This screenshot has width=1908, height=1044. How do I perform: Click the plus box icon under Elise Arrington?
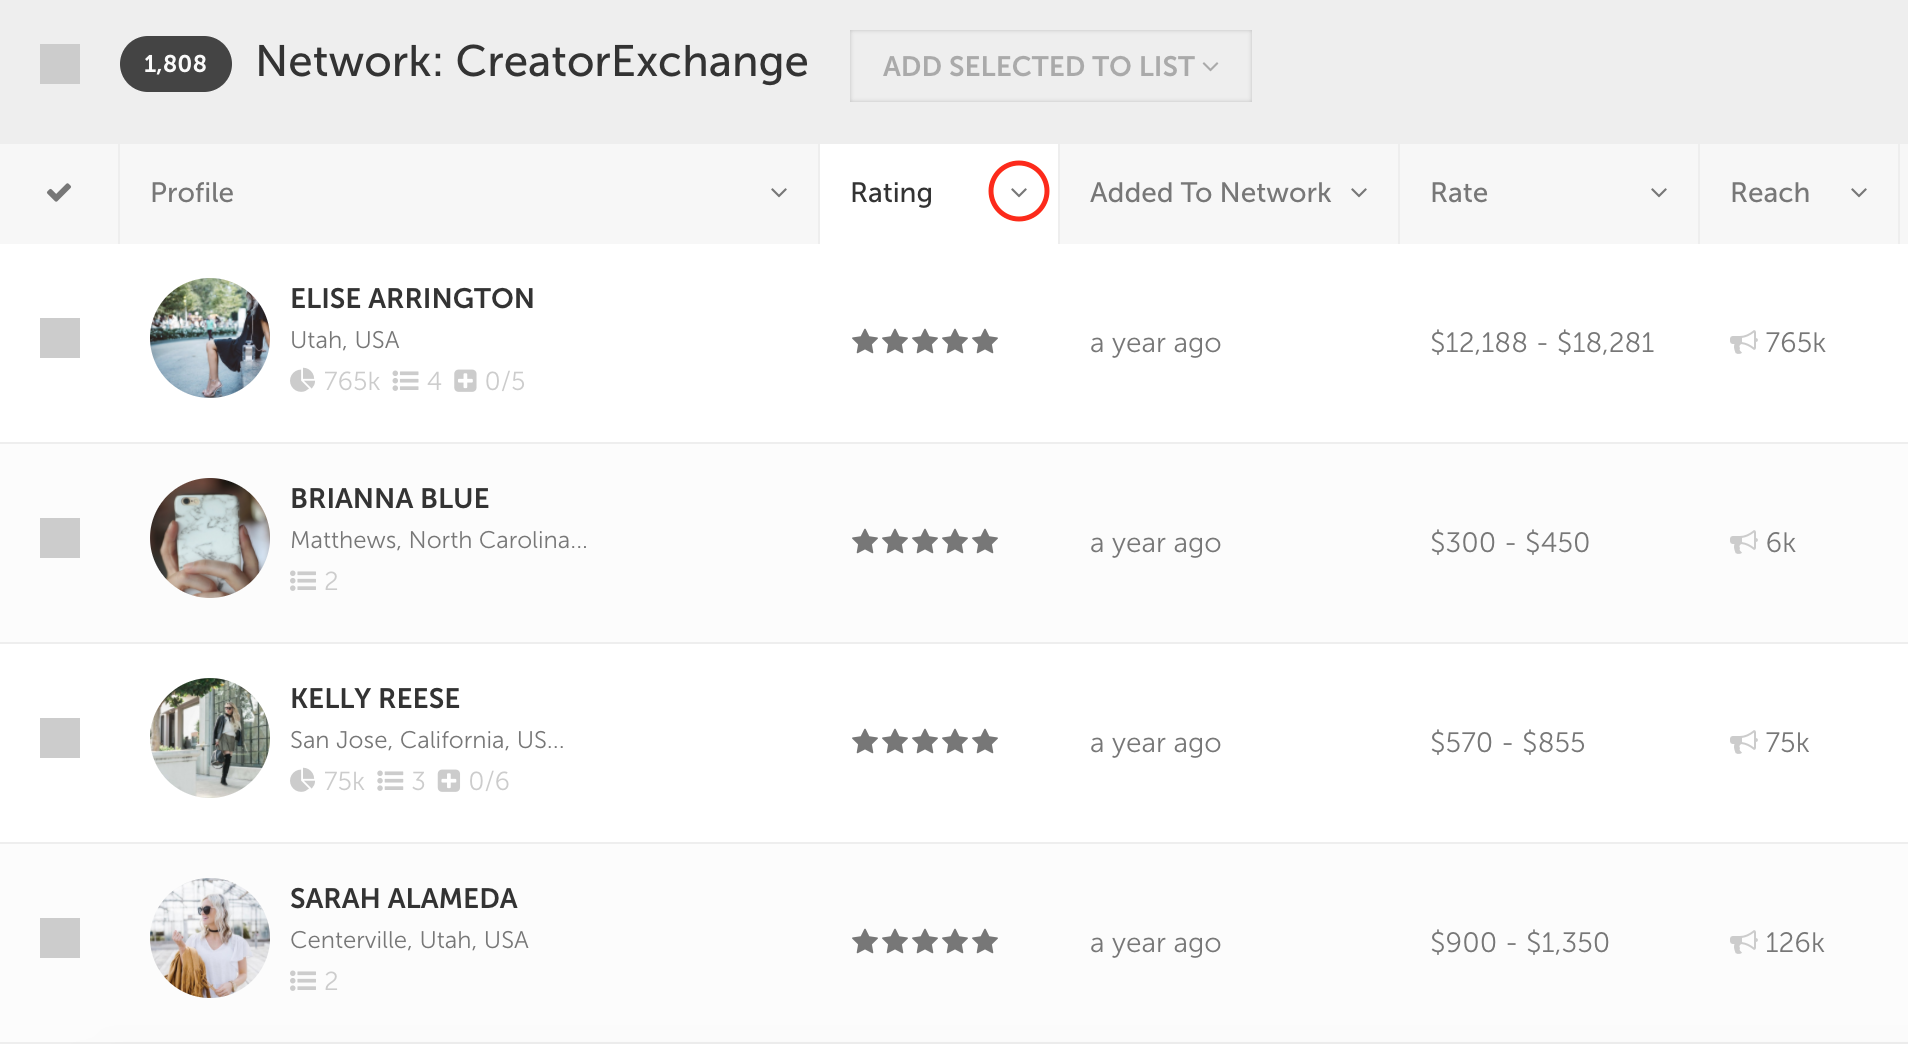pyautogui.click(x=465, y=381)
